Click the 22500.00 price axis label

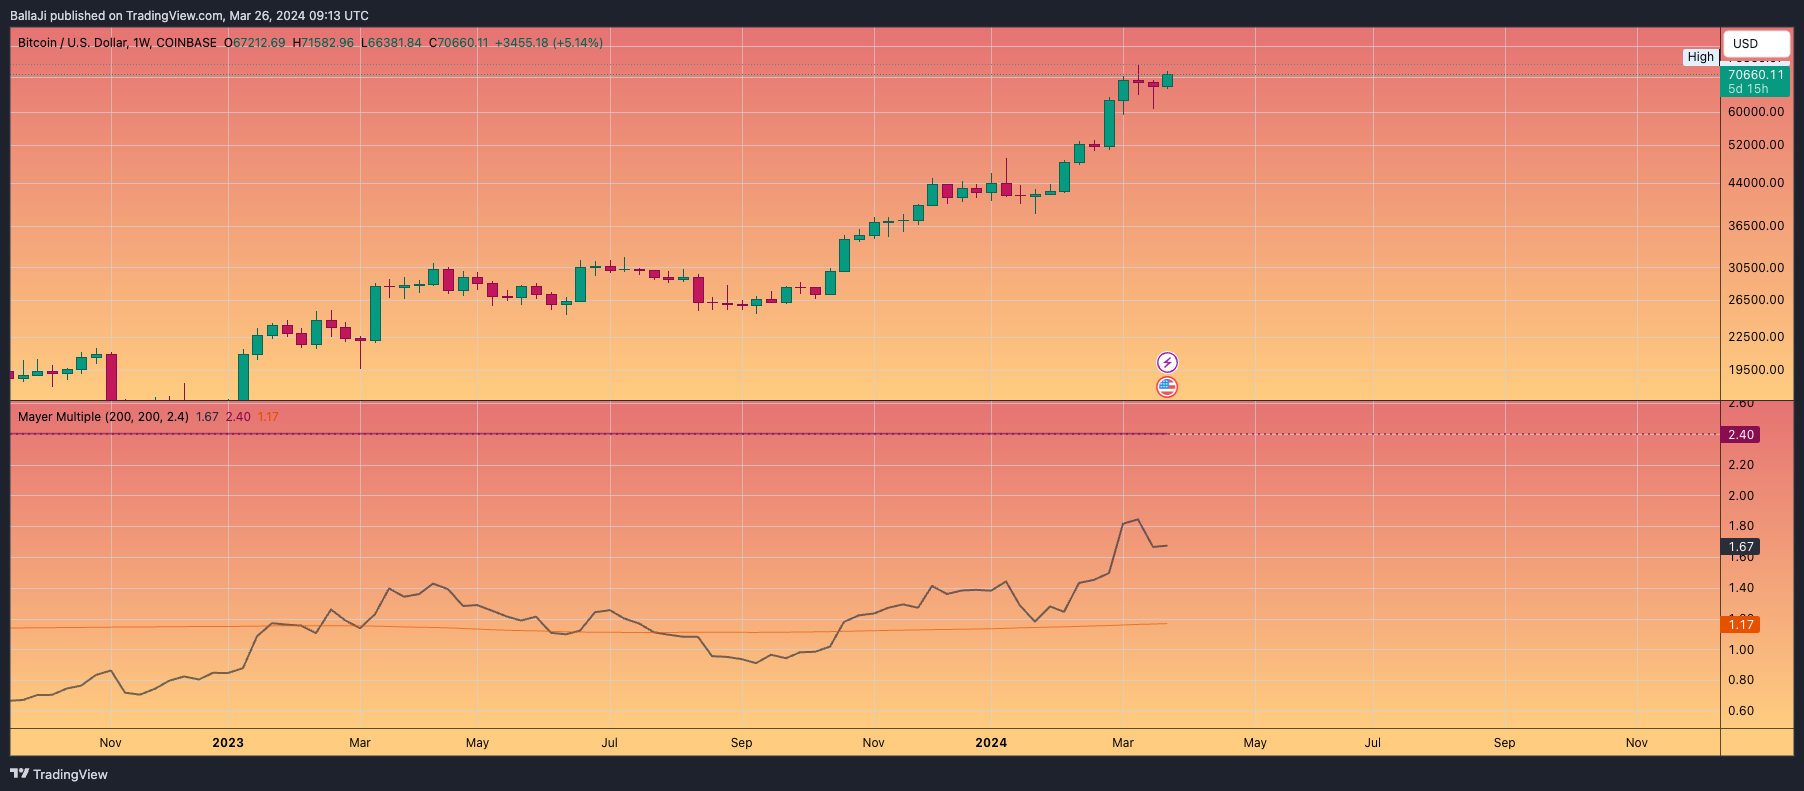pyautogui.click(x=1755, y=337)
